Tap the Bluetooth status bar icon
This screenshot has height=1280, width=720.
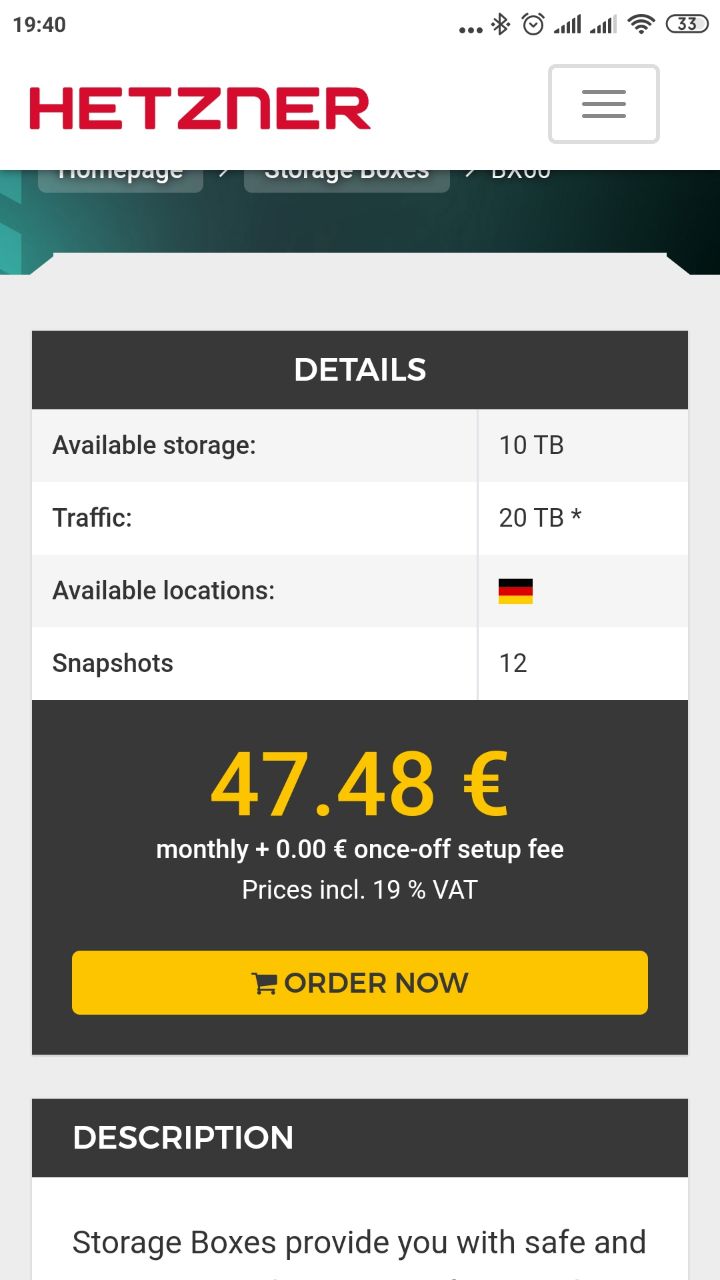[500, 24]
